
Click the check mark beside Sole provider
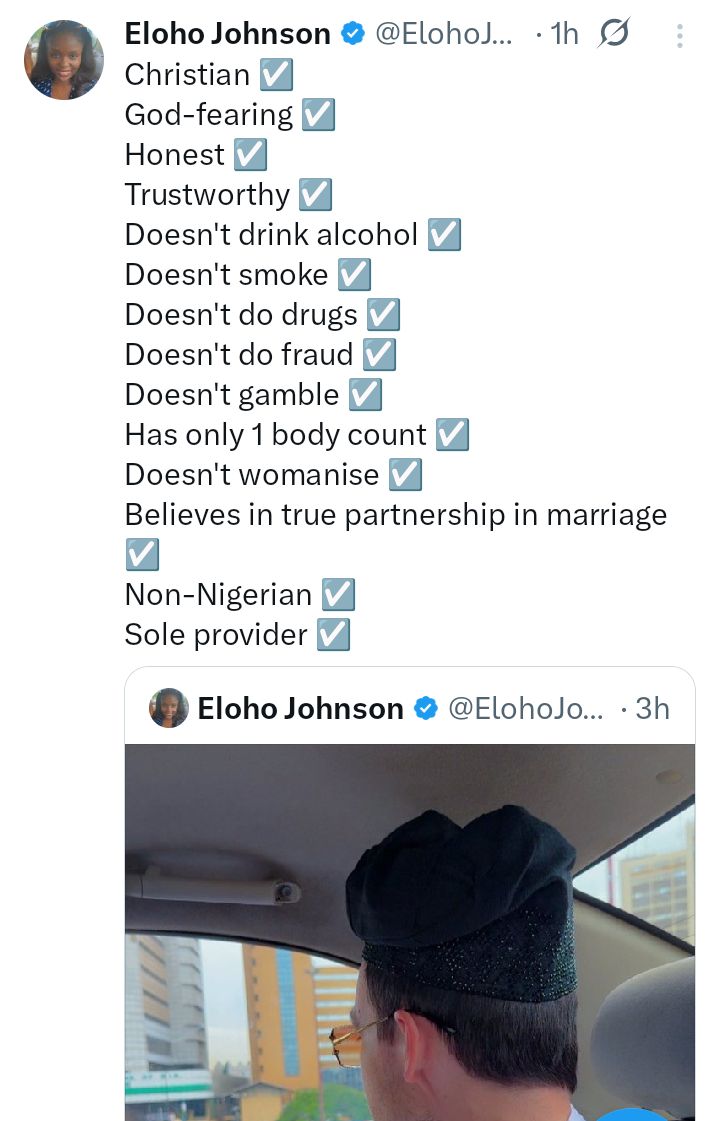click(333, 635)
